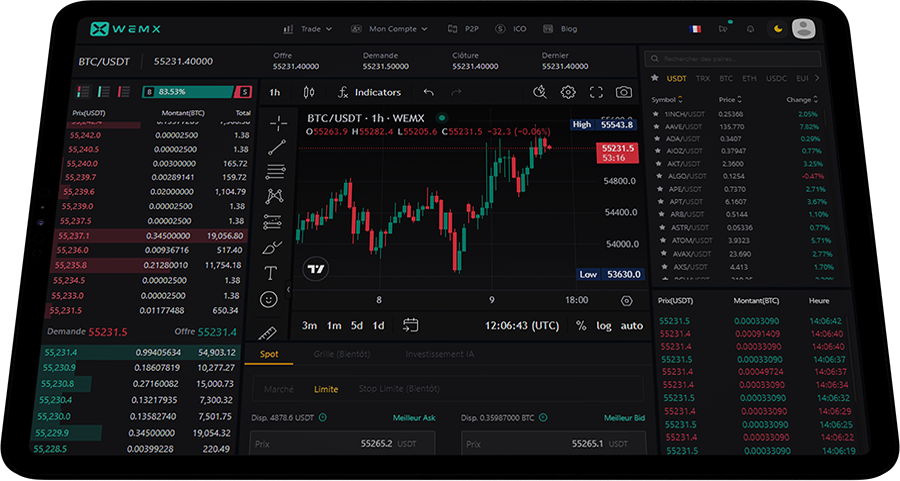Change the candlestick chart type
This screenshot has width=900, height=481.
coord(309,92)
